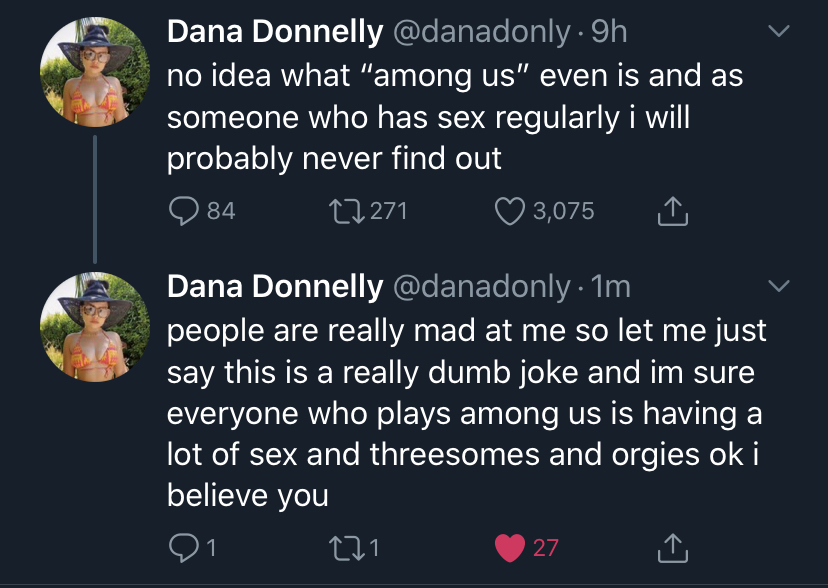This screenshot has width=828, height=588.
Task: Open the 9h timestamp of first tweet
Action: click(x=609, y=33)
